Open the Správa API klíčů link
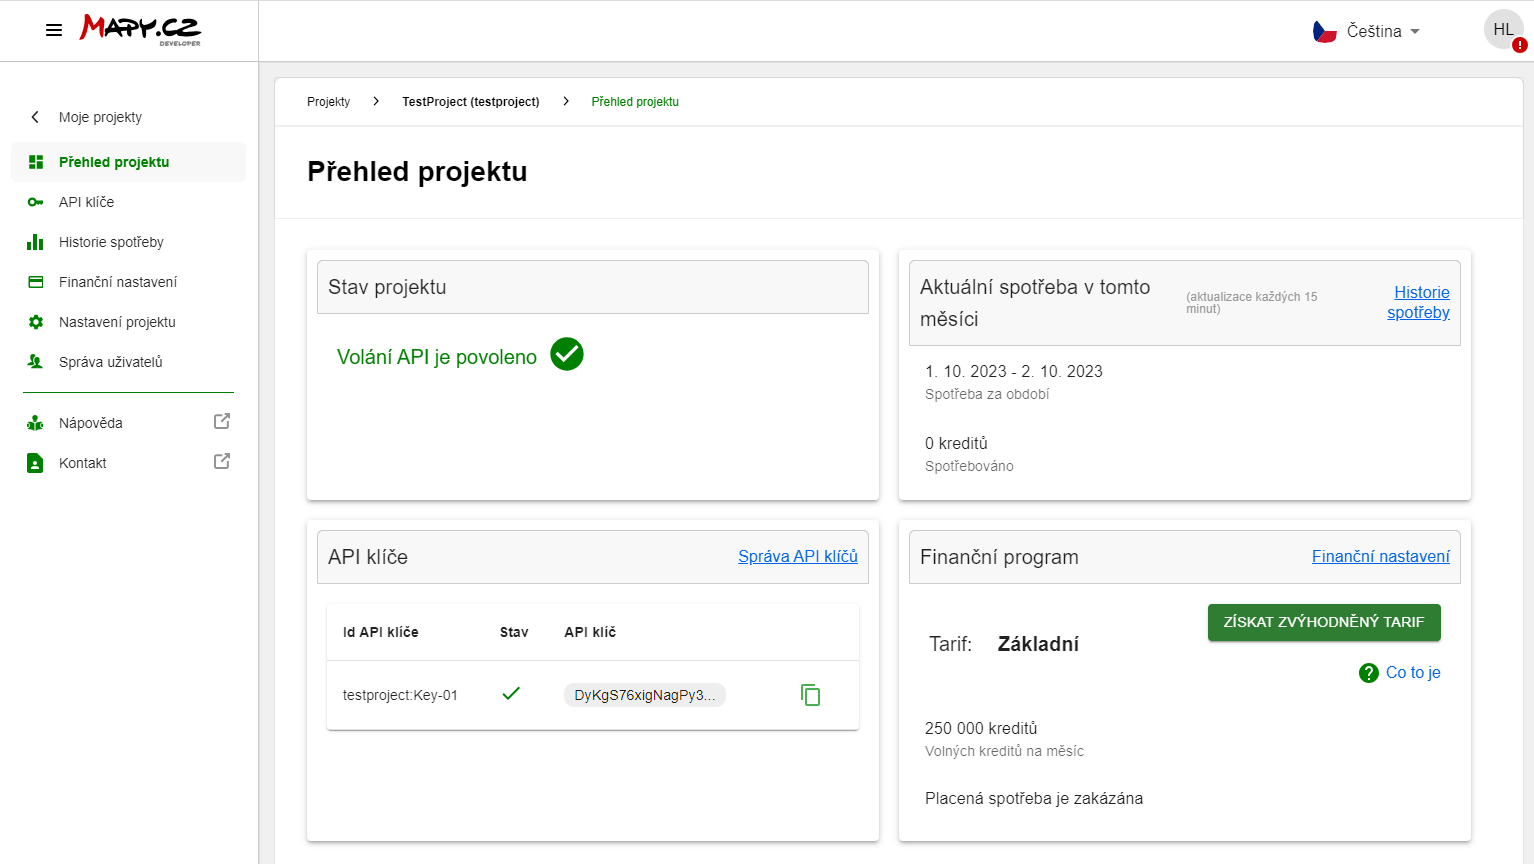Screen dimensions: 1534x864 click(x=798, y=556)
